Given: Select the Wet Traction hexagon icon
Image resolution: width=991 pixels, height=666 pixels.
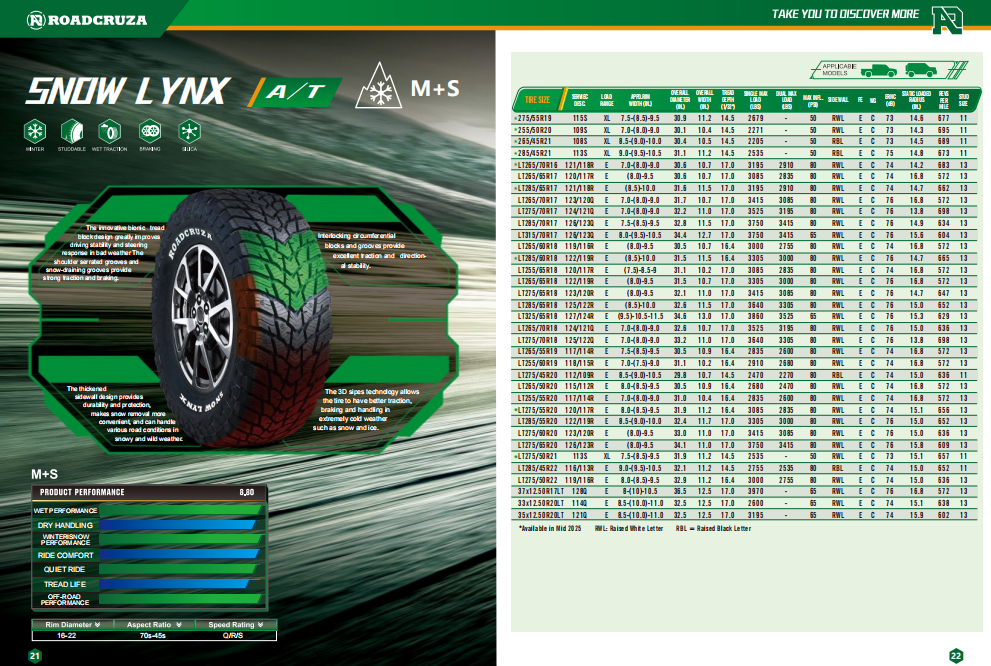Looking at the screenshot, I should coord(109,131).
